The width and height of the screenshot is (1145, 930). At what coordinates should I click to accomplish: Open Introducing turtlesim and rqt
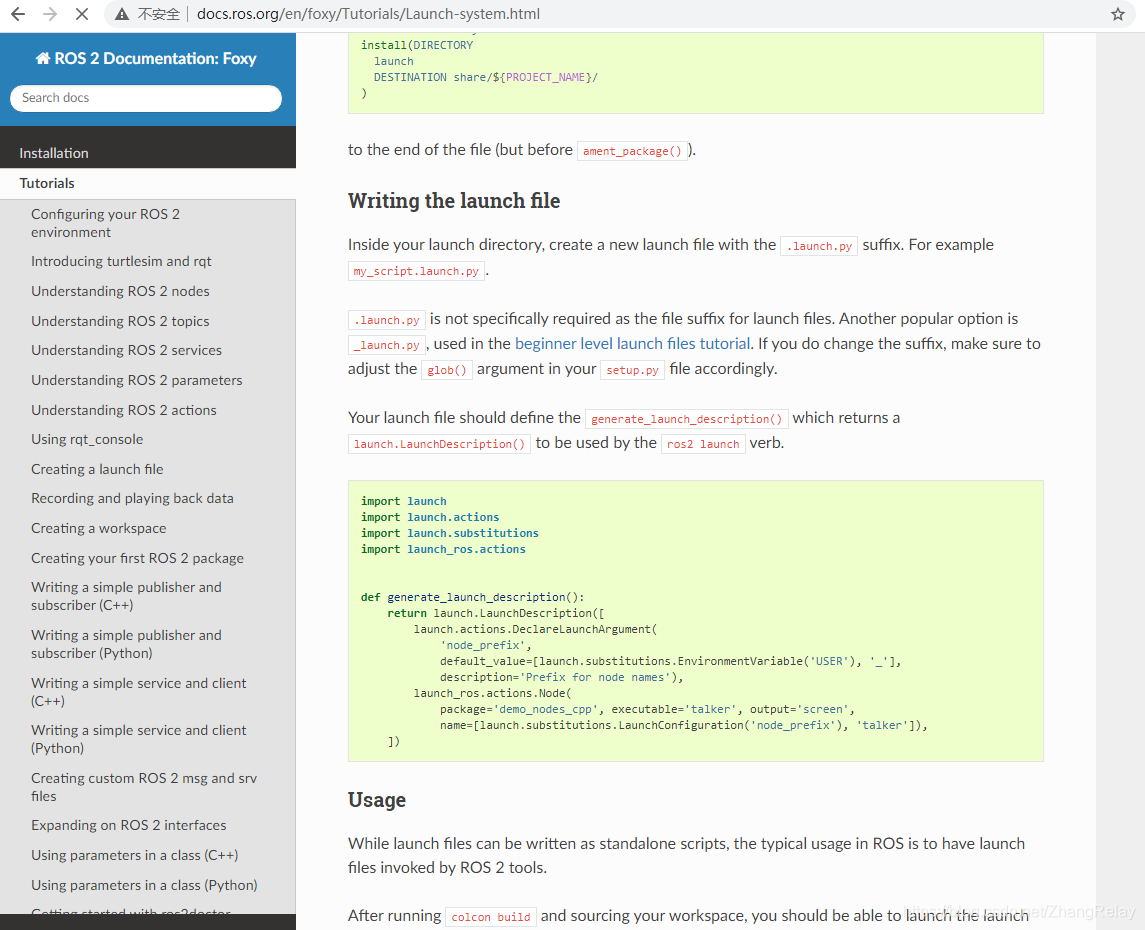[x=121, y=261]
